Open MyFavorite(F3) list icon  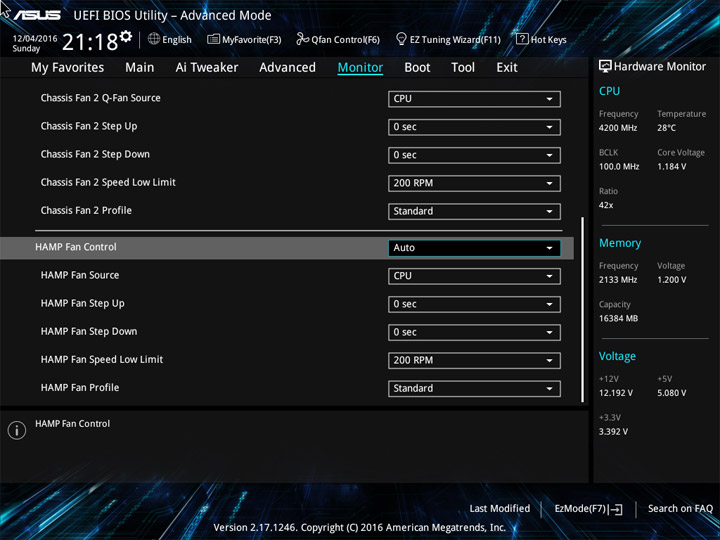point(213,39)
